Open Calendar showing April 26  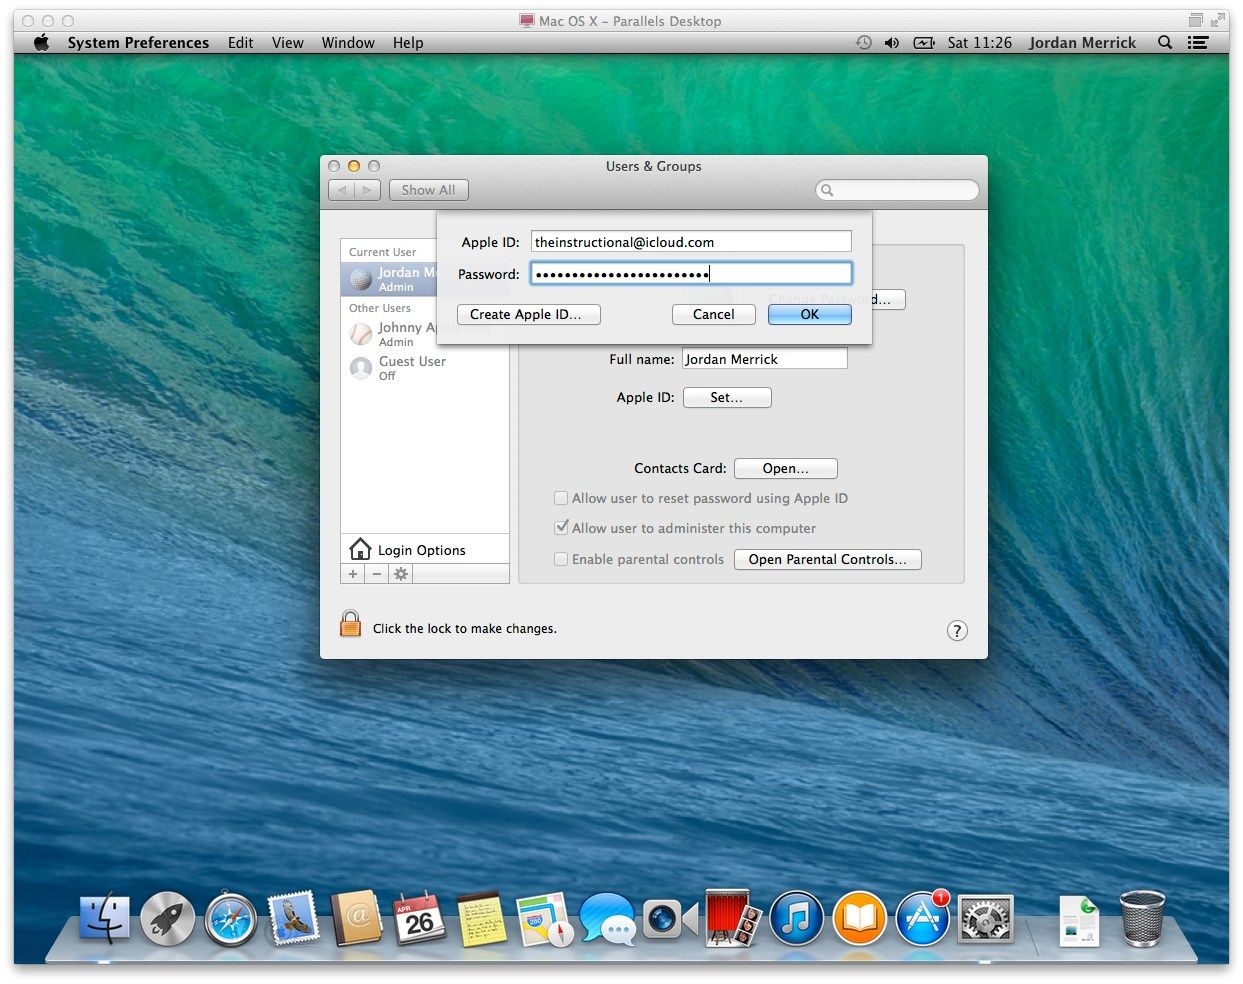coord(421,917)
